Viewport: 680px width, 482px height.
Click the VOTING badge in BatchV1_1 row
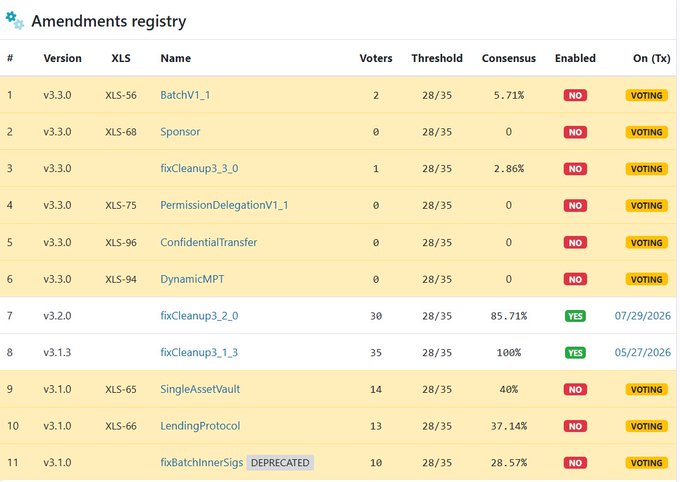click(647, 95)
